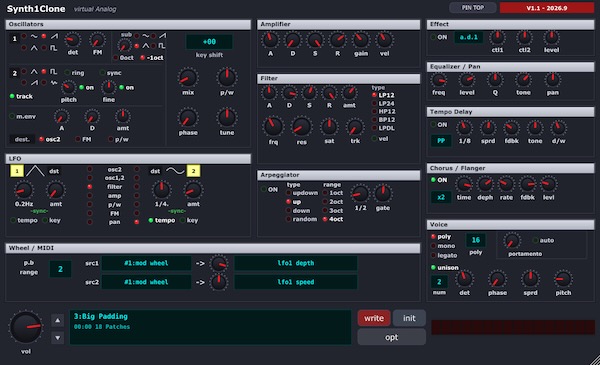This screenshot has height=365, width=600.
Task: Change the poly voice count 16
Action: tap(476, 240)
